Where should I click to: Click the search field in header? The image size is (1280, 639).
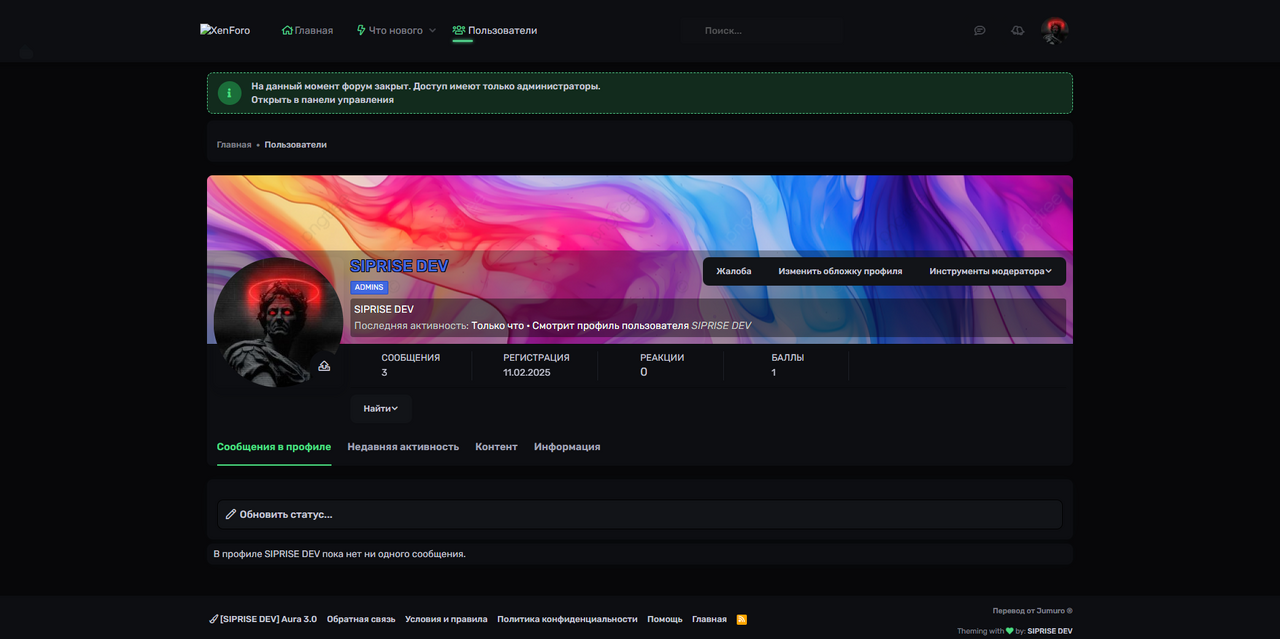click(763, 31)
